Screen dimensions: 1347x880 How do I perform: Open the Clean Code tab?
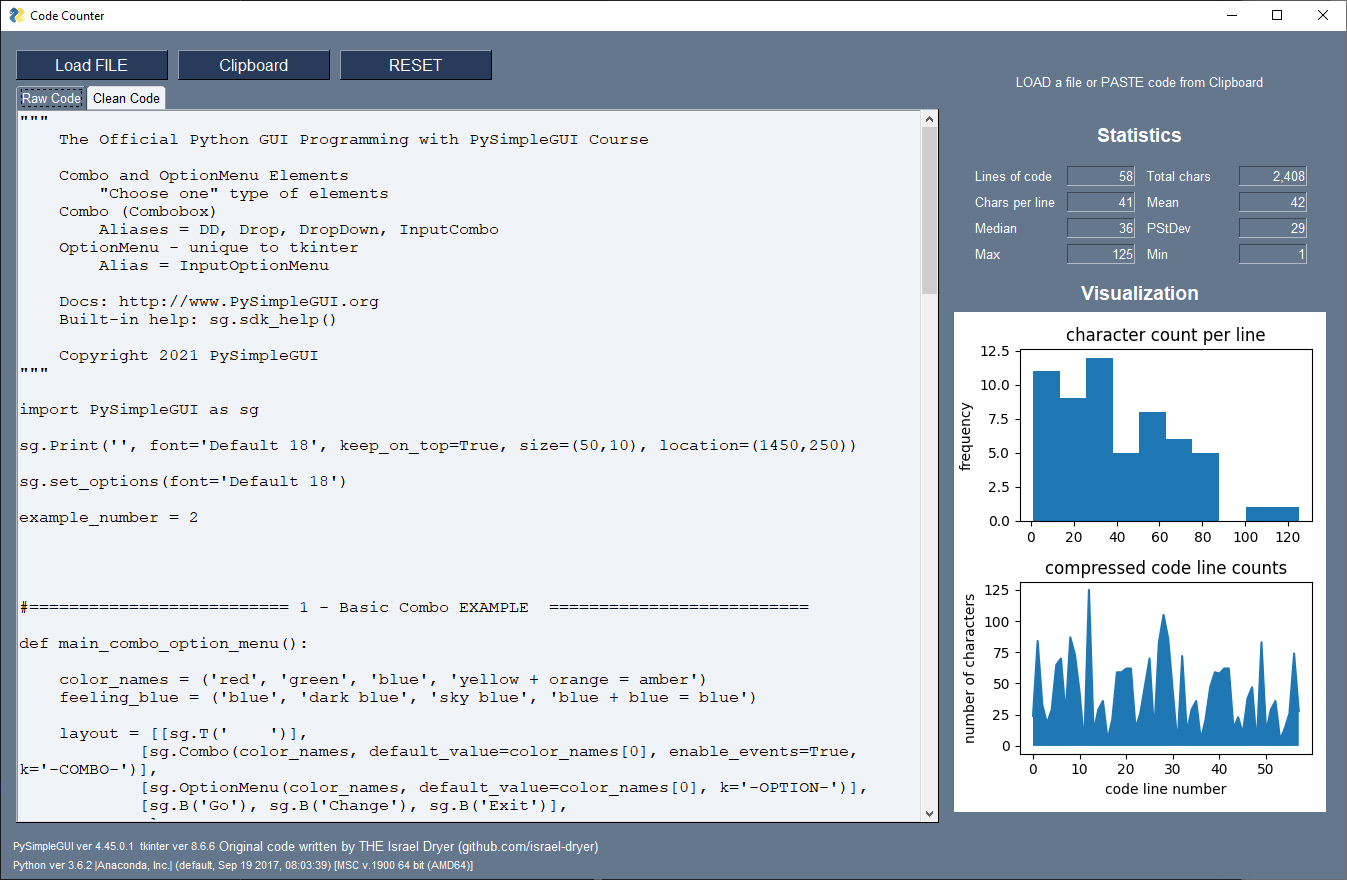click(126, 98)
